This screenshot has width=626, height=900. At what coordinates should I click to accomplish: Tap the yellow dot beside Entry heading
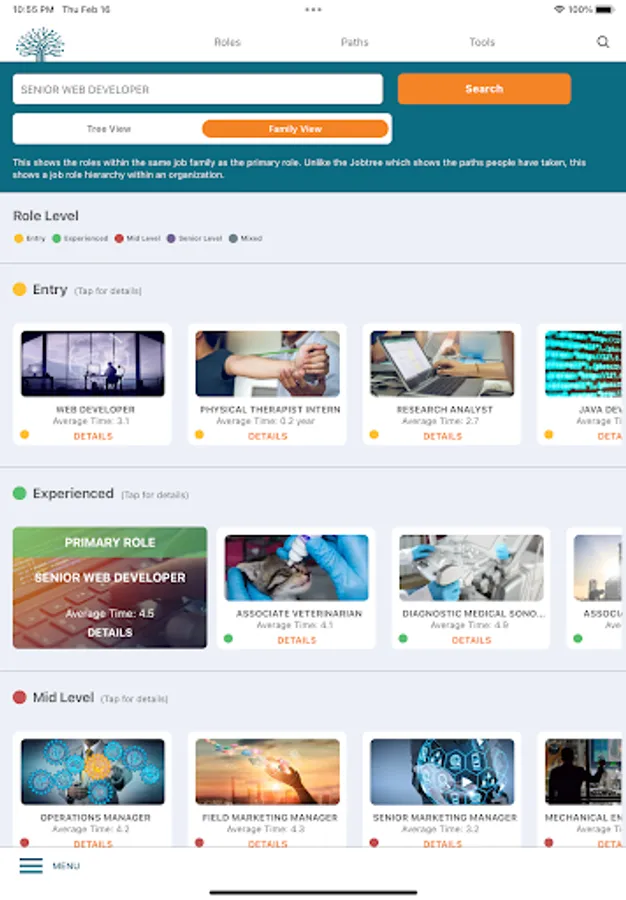tap(20, 289)
